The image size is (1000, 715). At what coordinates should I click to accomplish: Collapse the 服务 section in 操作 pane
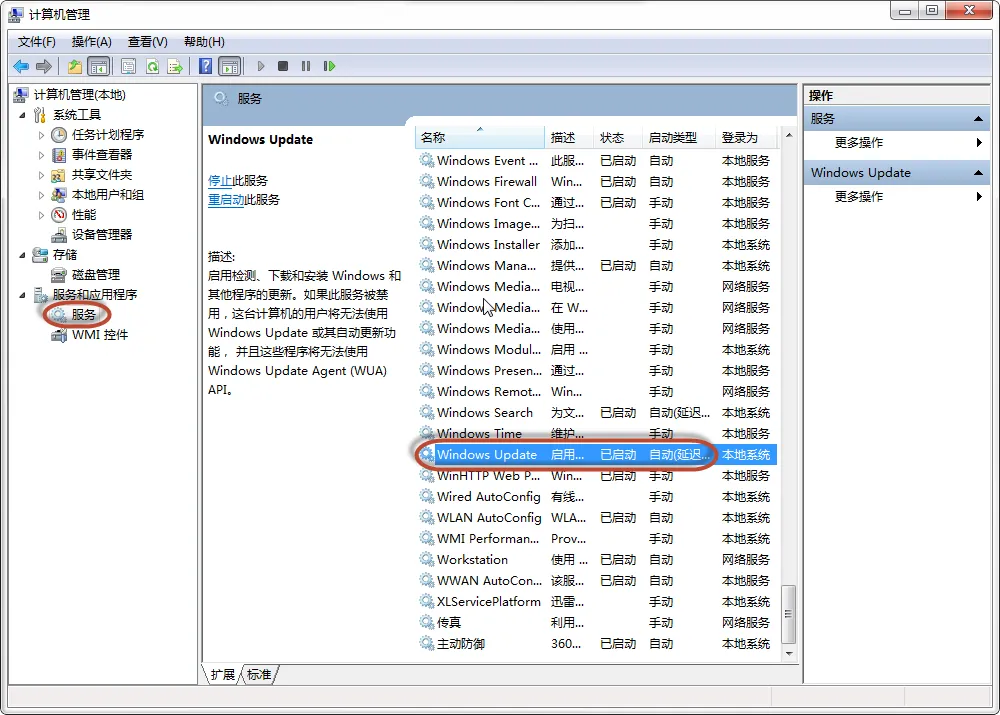978,119
